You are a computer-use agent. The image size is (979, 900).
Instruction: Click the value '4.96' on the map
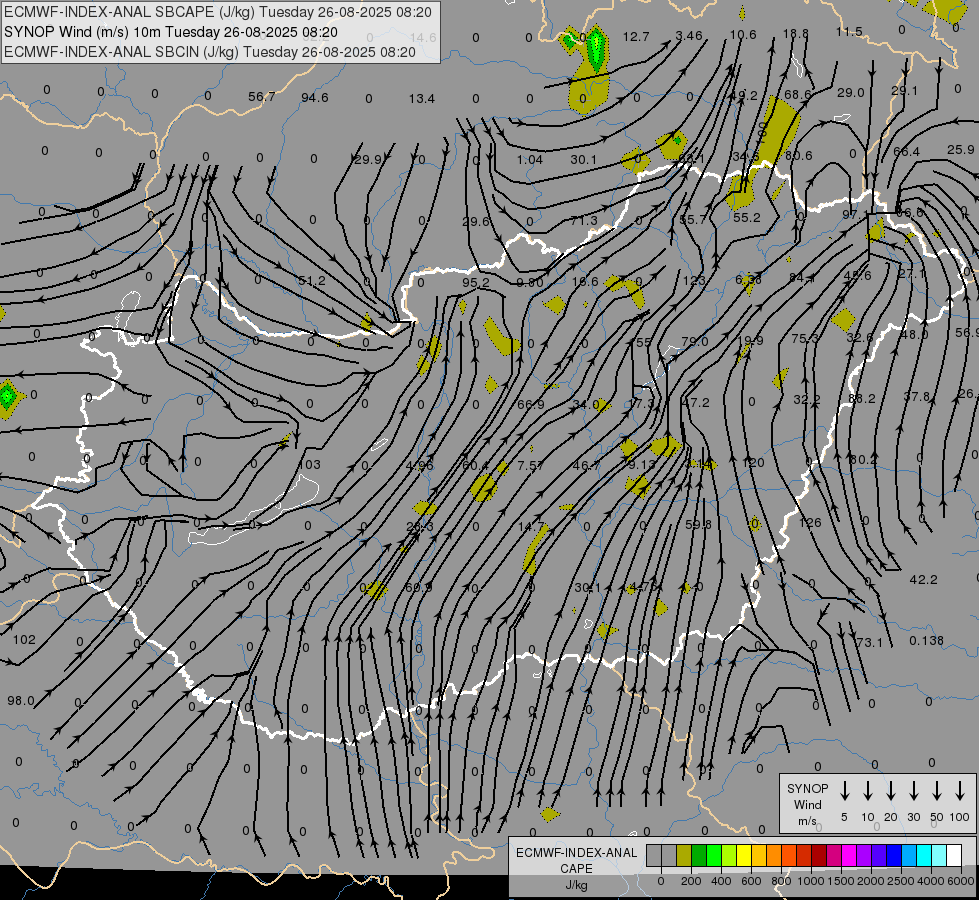pos(419,465)
